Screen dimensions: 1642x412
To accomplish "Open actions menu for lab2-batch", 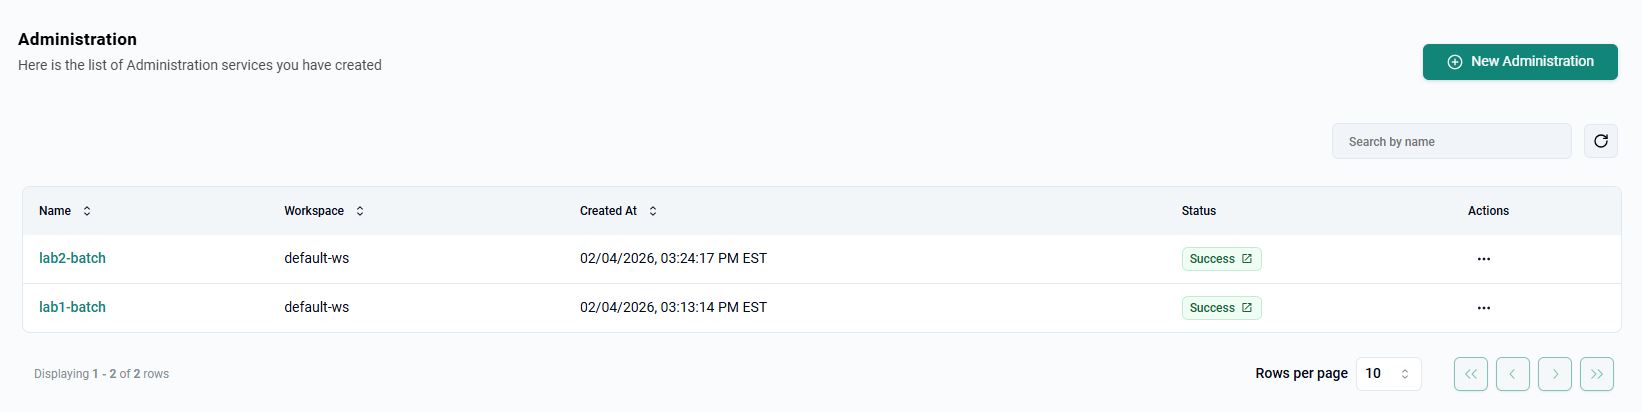I will point(1483,259).
